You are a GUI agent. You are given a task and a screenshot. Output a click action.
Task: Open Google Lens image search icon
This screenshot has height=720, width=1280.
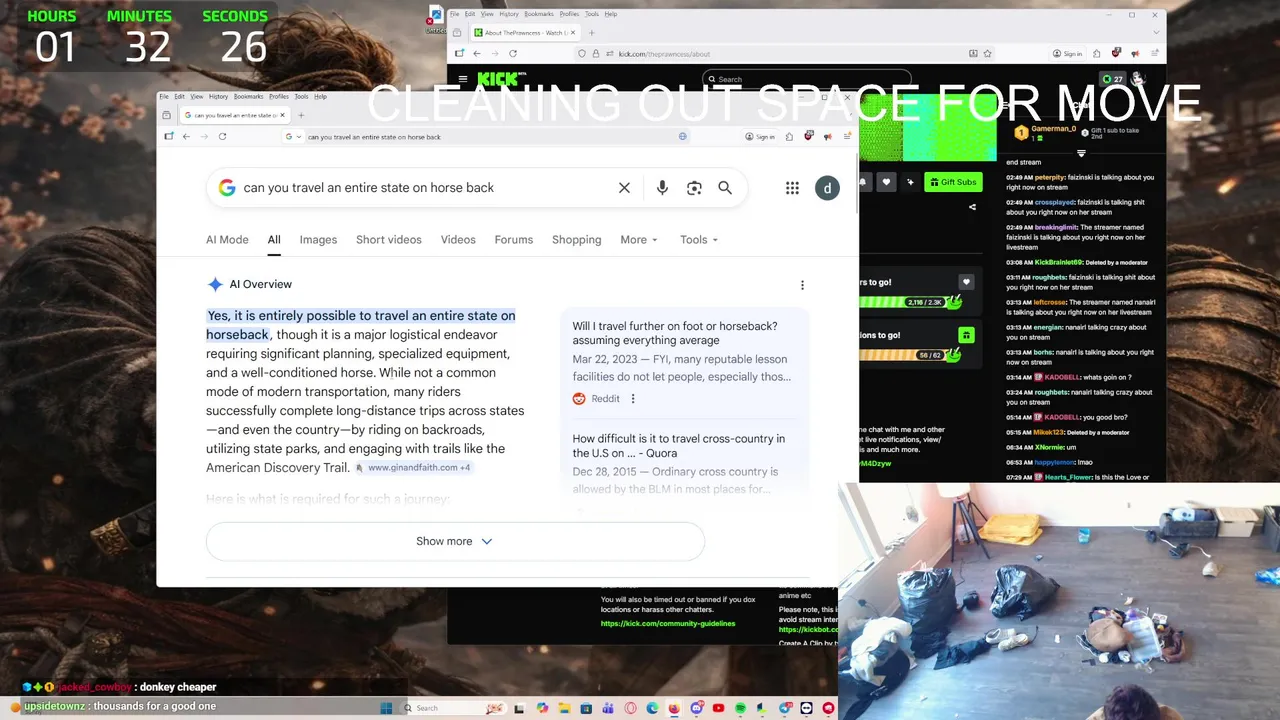pos(694,188)
